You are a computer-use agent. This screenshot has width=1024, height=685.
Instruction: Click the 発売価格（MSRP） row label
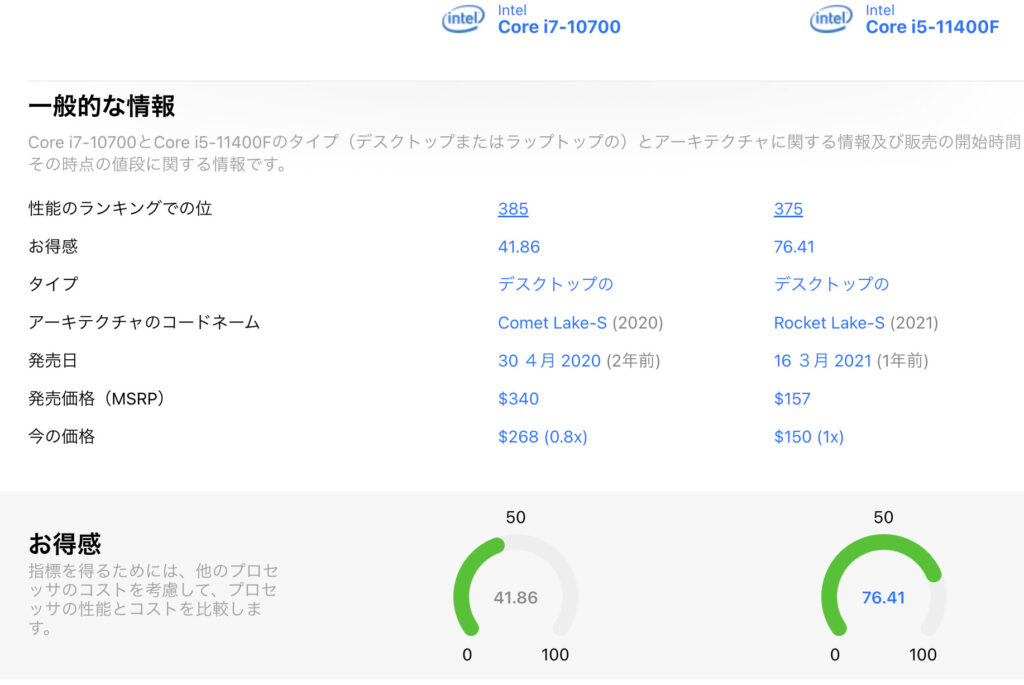click(96, 398)
